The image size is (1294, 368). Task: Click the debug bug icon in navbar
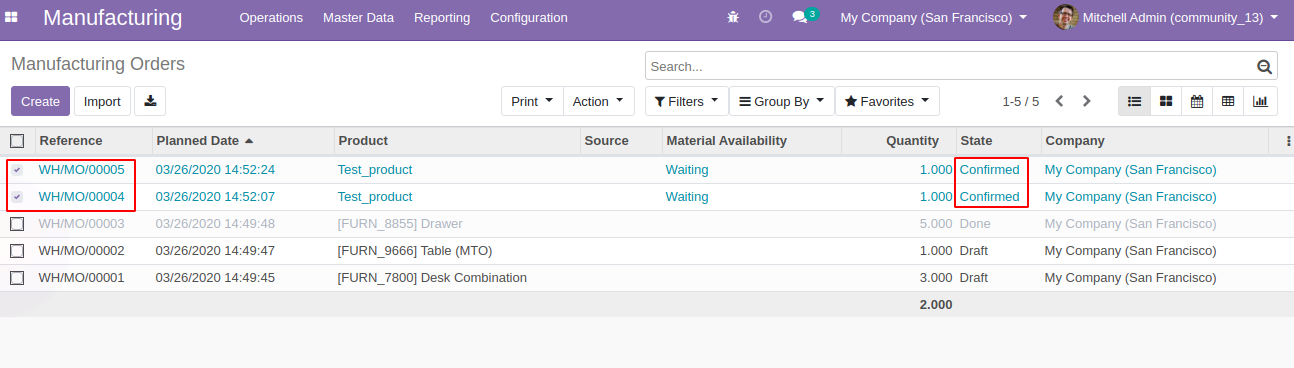click(733, 18)
